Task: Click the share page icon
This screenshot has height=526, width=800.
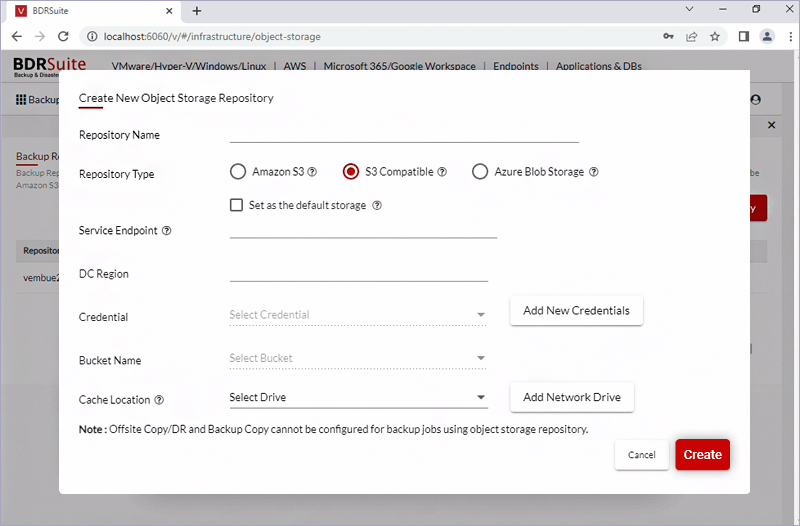Action: coord(692,36)
